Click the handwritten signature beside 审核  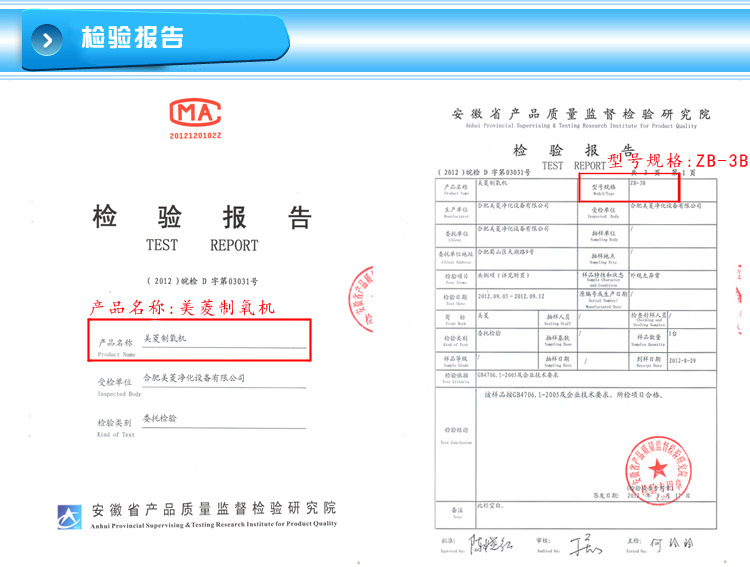(x=585, y=545)
